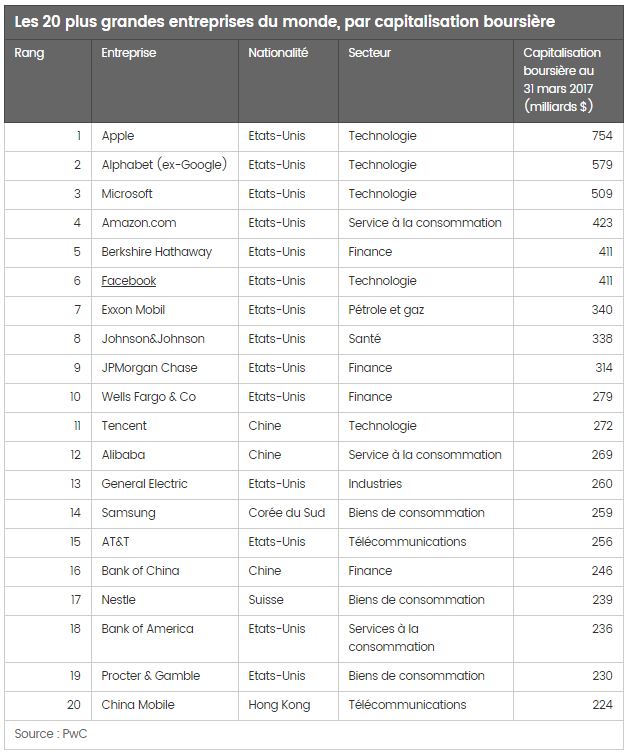Image resolution: width=630 pixels, height=755 pixels.
Task: Open the Facebook hyperlink
Action: [129, 281]
